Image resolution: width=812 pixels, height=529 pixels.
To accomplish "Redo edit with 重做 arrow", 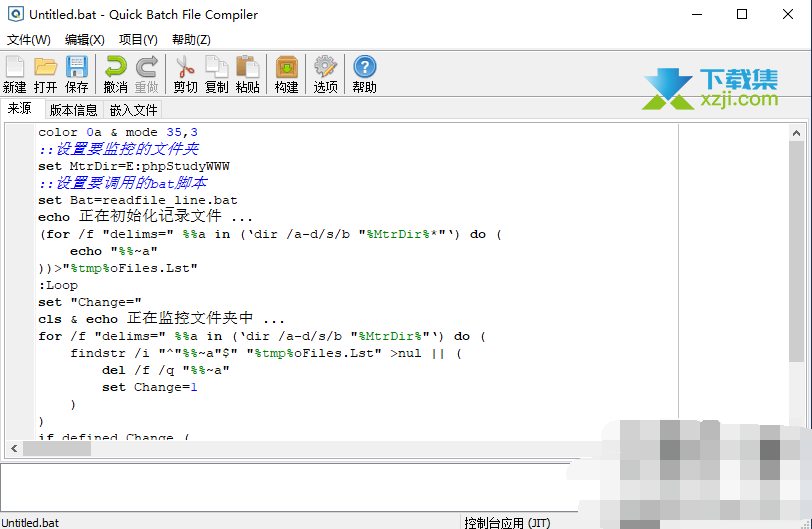I will click(x=147, y=74).
